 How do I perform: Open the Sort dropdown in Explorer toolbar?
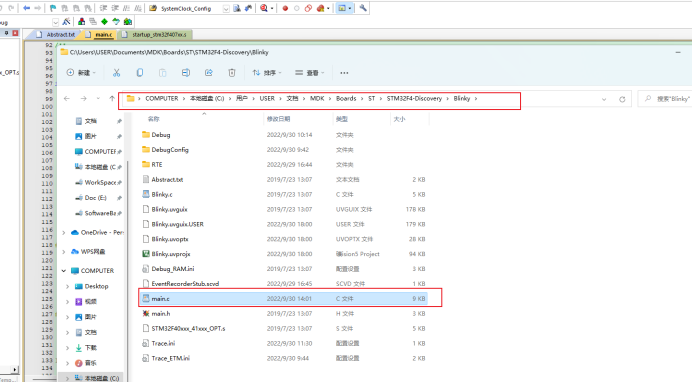tap(267, 73)
